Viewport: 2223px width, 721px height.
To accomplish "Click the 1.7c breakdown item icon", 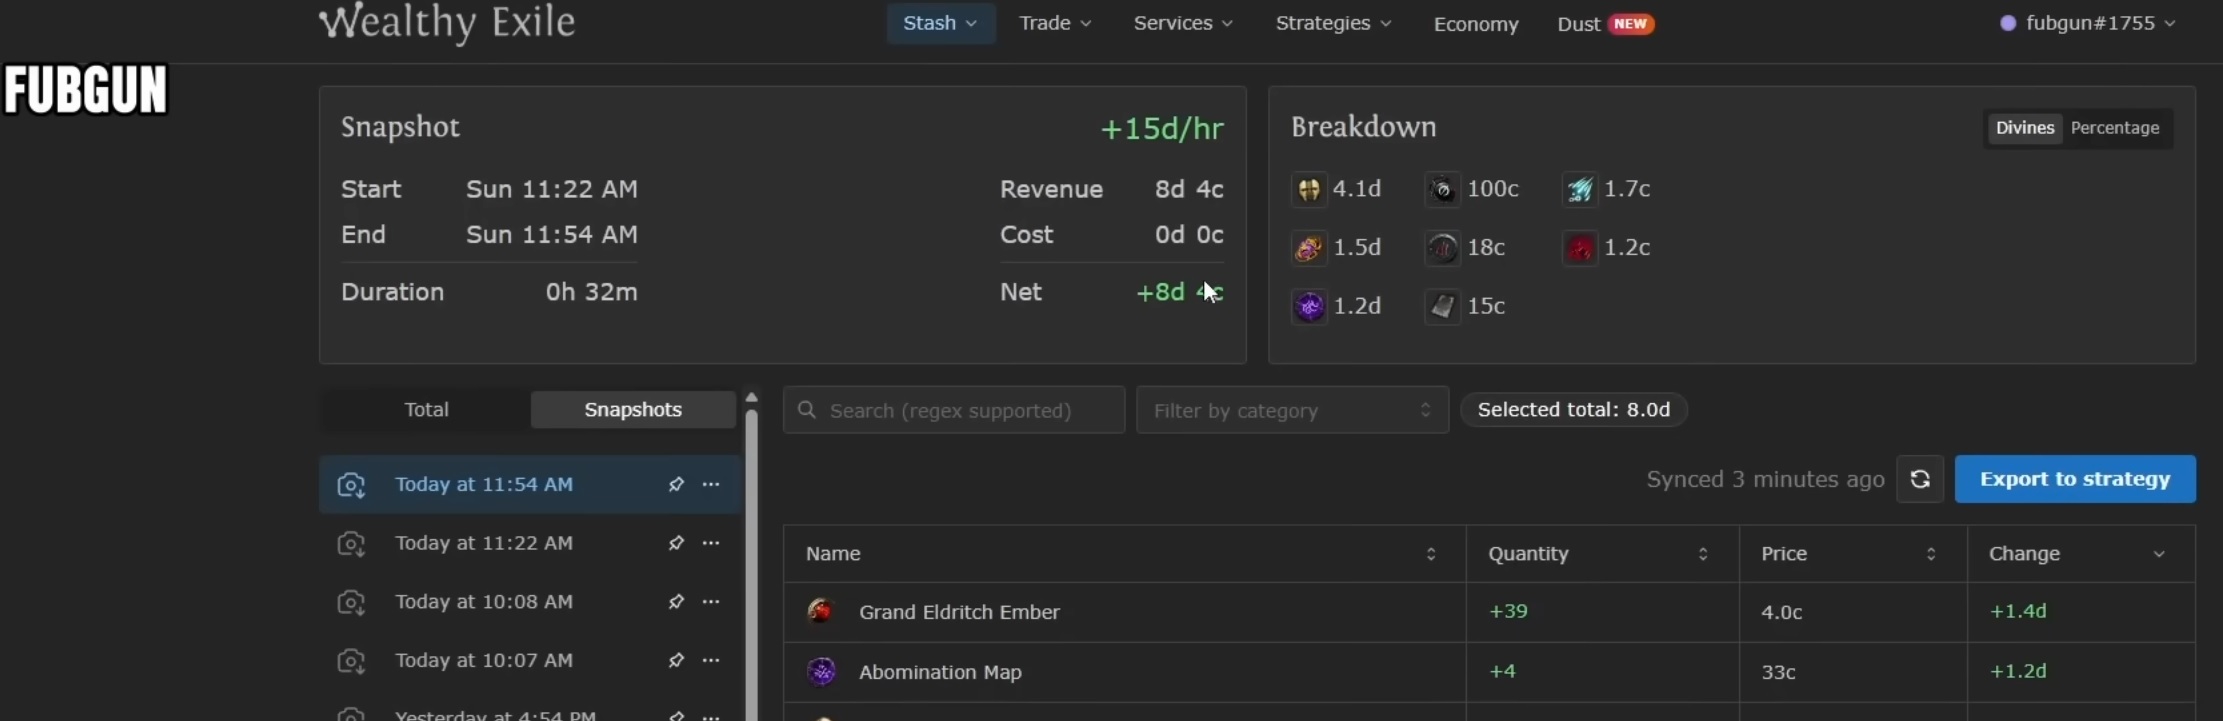I will point(1580,189).
